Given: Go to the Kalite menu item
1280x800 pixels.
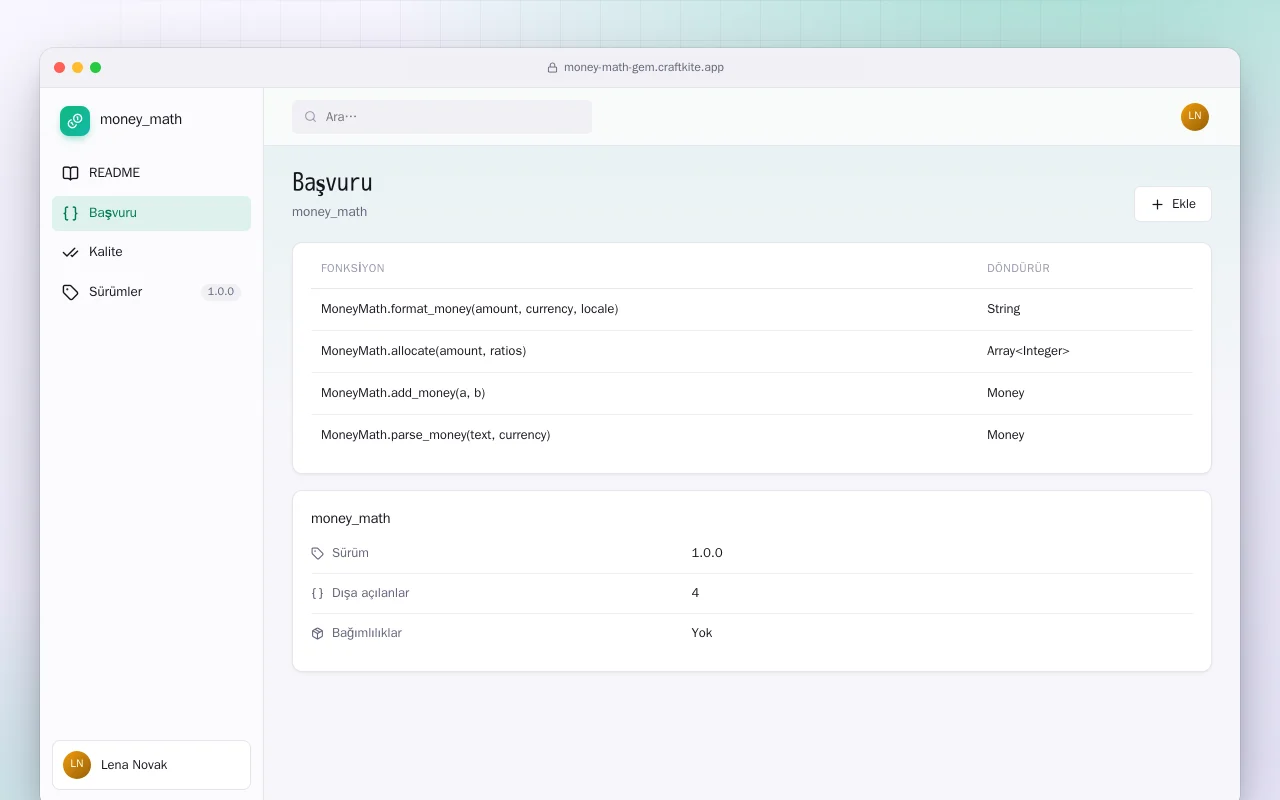Looking at the screenshot, I should pos(151,252).
